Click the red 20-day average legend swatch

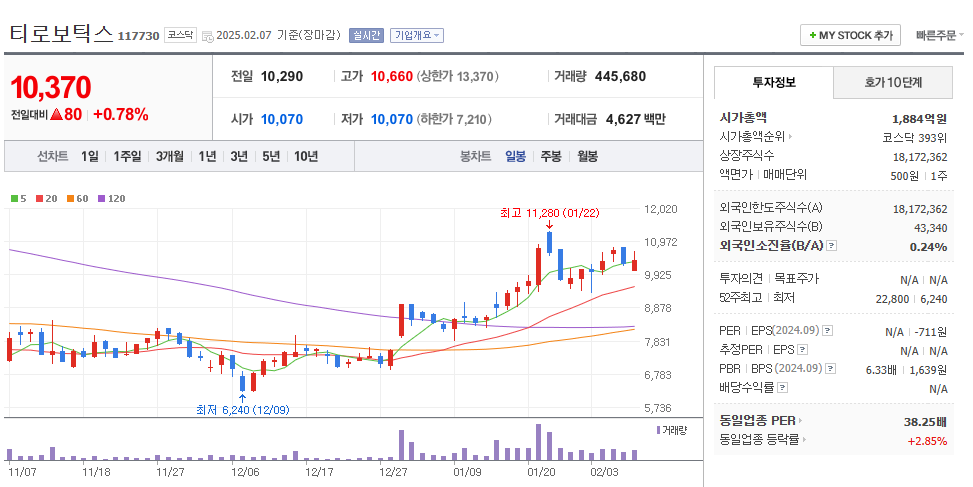pyautogui.click(x=40, y=199)
